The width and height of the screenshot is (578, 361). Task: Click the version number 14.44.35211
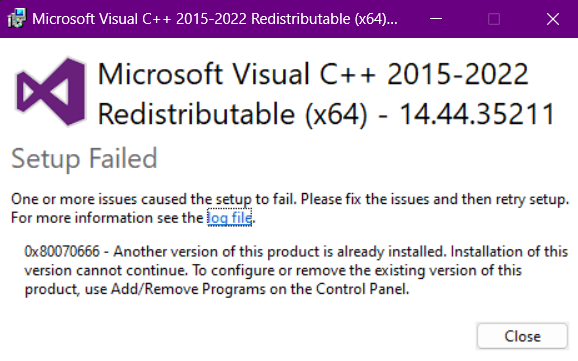pyautogui.click(x=477, y=114)
